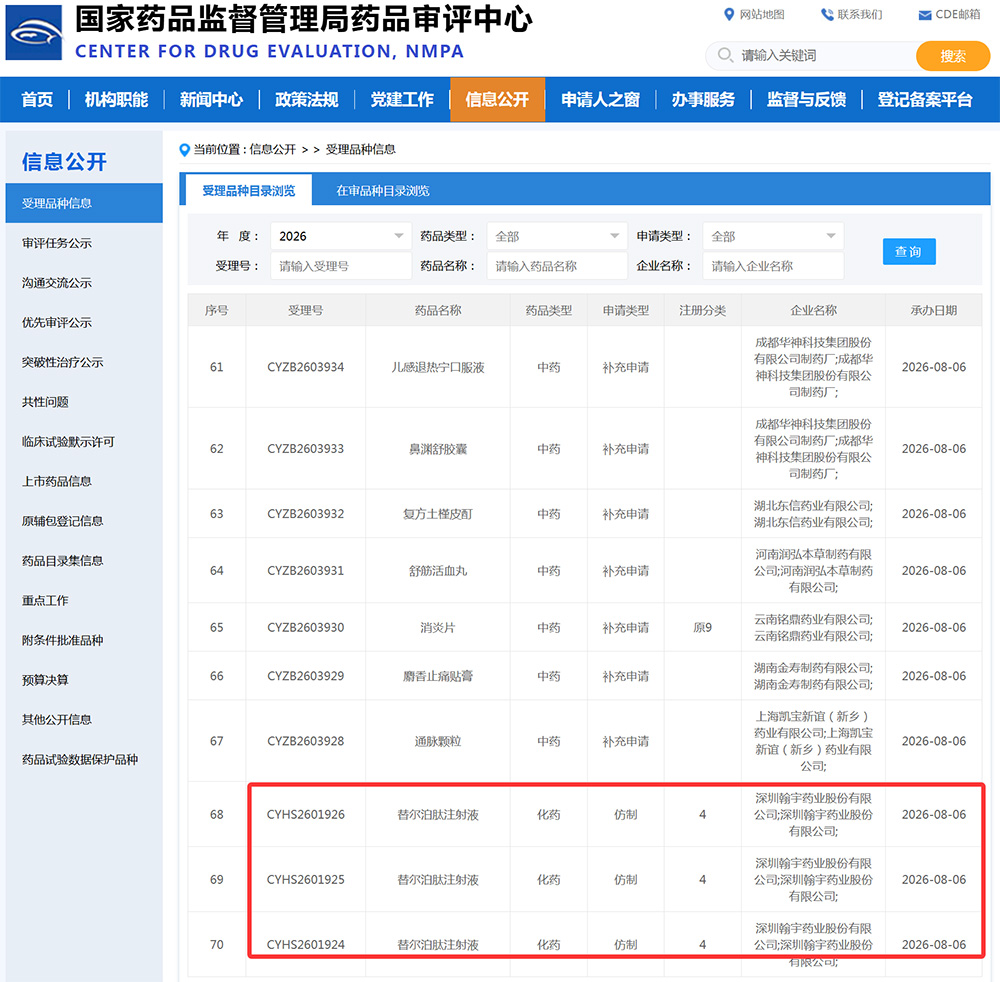This screenshot has width=1000, height=982.
Task: Click the 网站地图 link
Action: 761,15
